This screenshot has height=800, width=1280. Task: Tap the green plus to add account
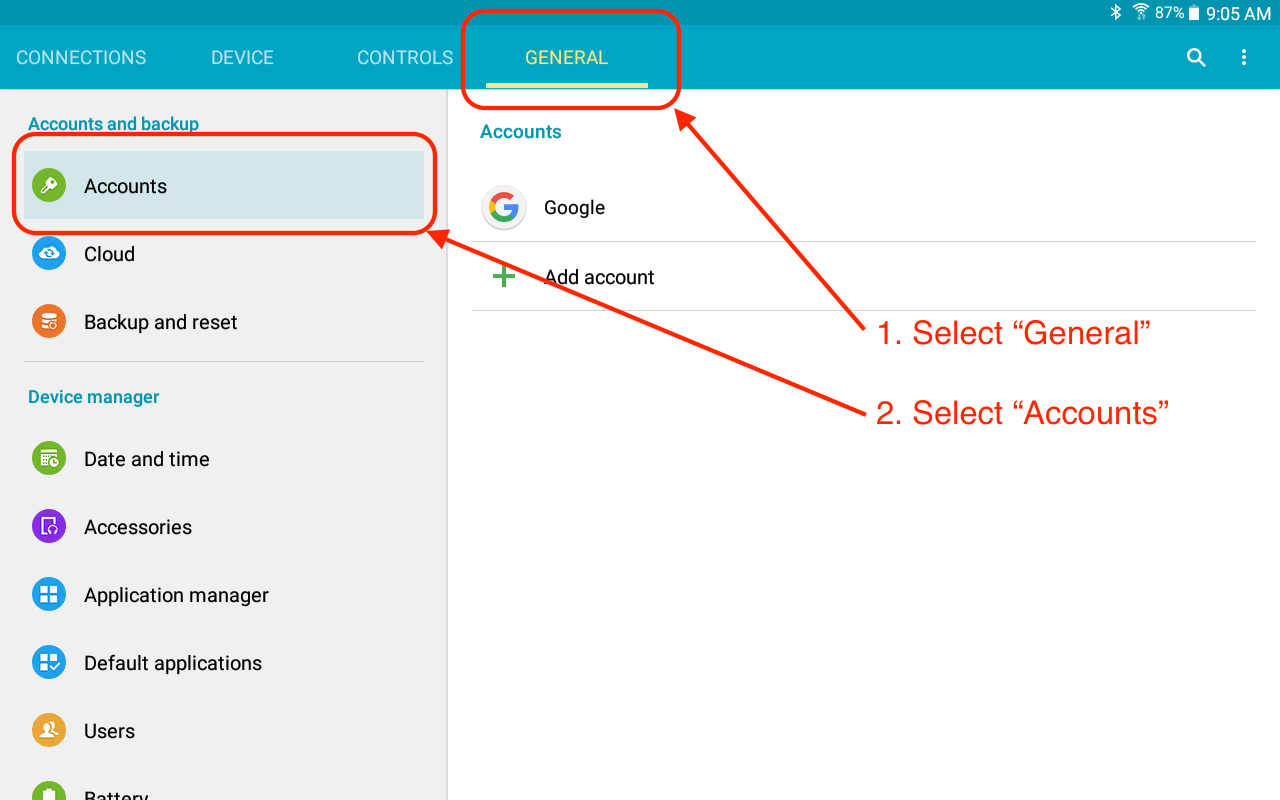click(504, 276)
